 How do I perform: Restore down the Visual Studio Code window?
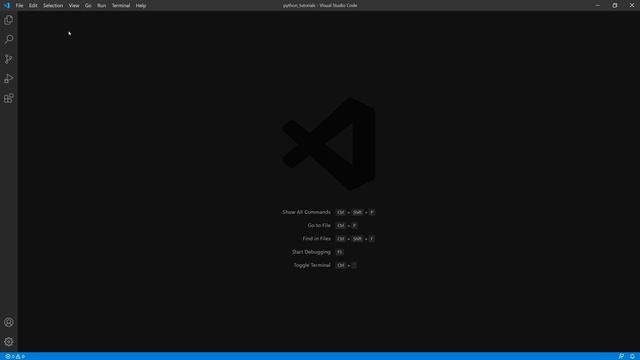tap(615, 5)
